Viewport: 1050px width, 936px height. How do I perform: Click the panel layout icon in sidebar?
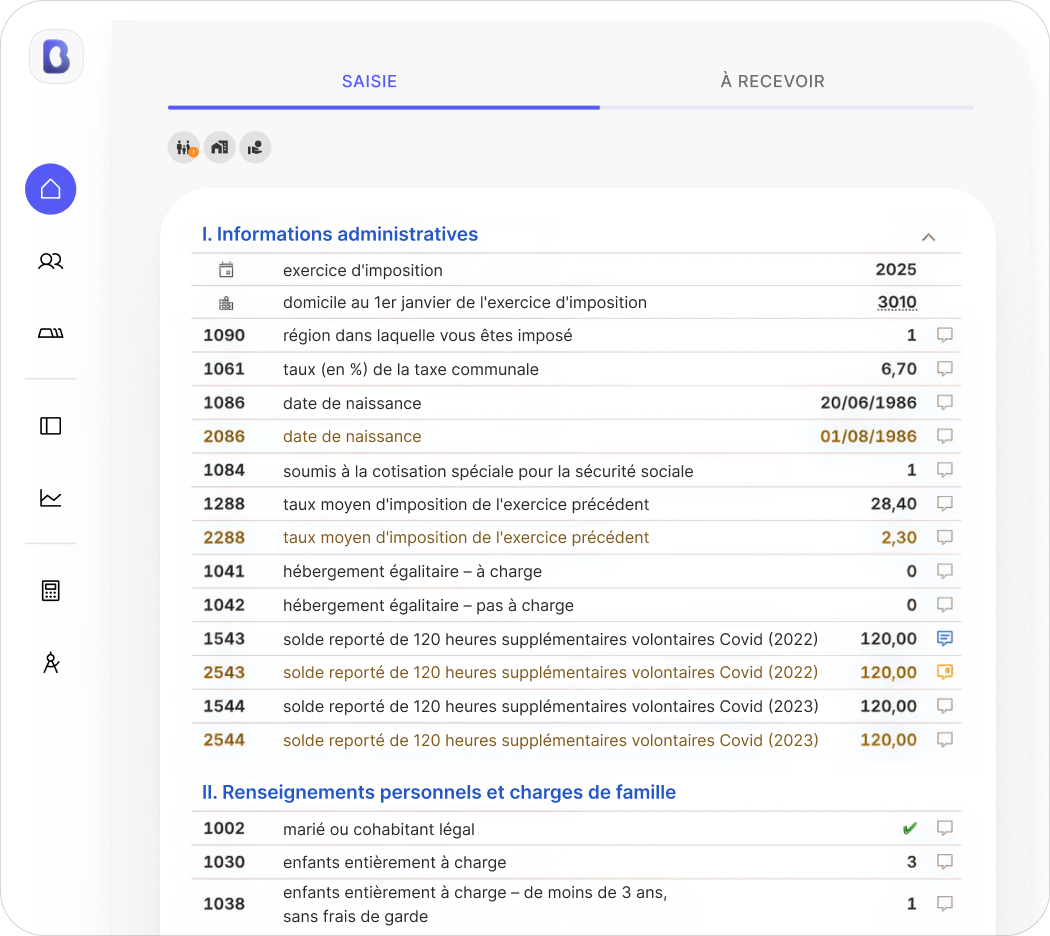pos(51,426)
